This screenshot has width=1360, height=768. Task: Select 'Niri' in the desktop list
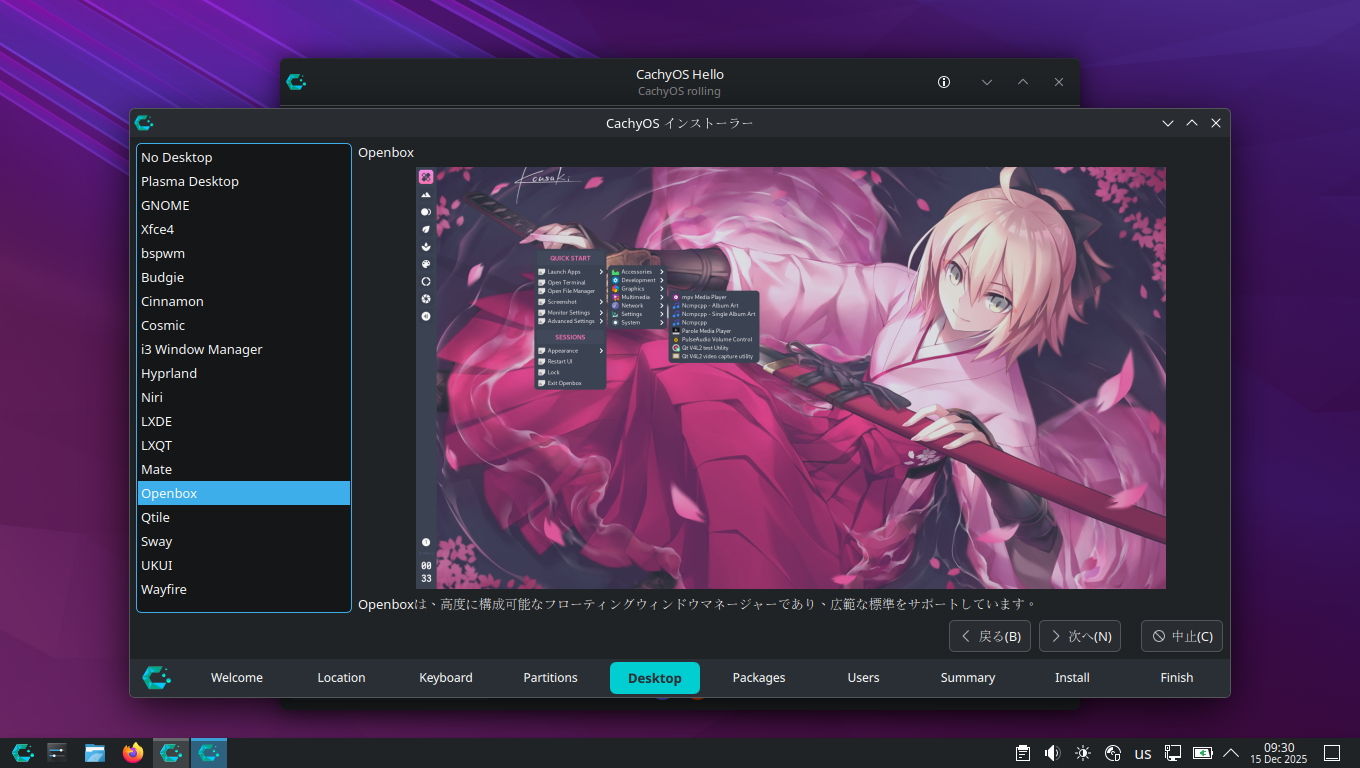click(x=244, y=397)
